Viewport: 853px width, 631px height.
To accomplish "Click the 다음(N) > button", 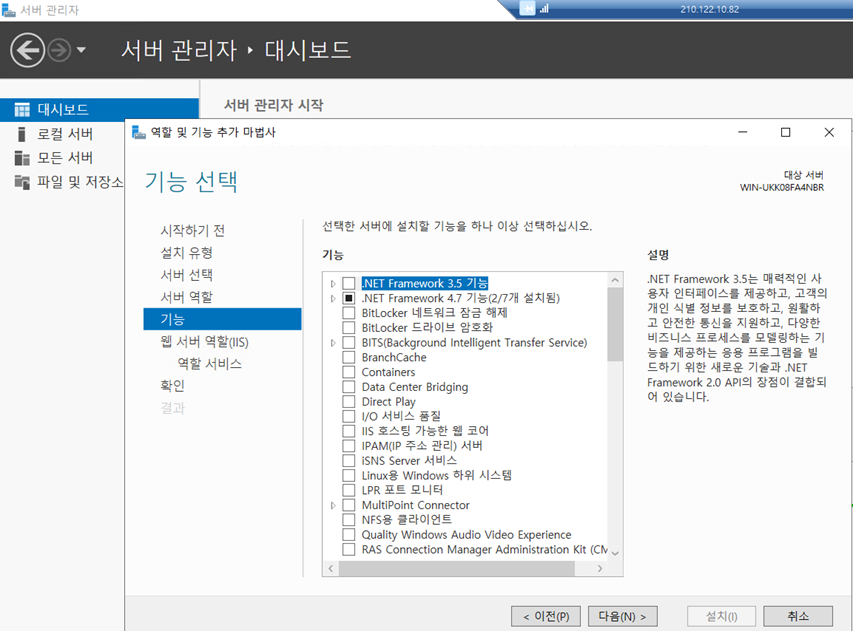I will tap(621, 616).
